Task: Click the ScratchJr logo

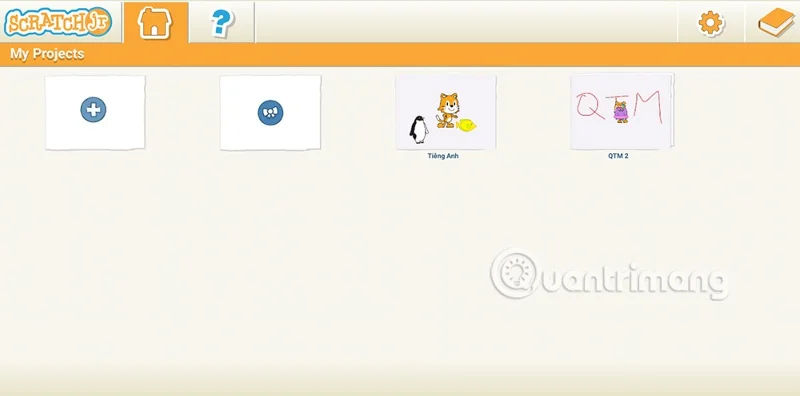Action: coord(58,22)
